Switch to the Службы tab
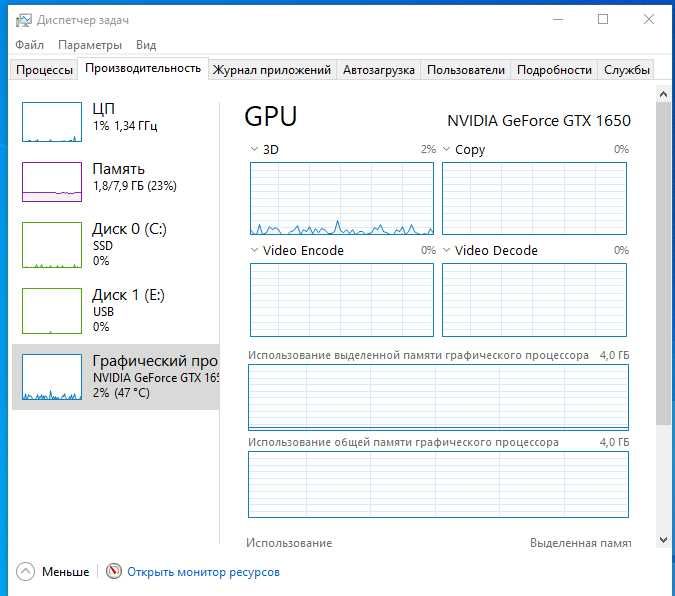Image resolution: width=675 pixels, height=596 pixels. [627, 70]
